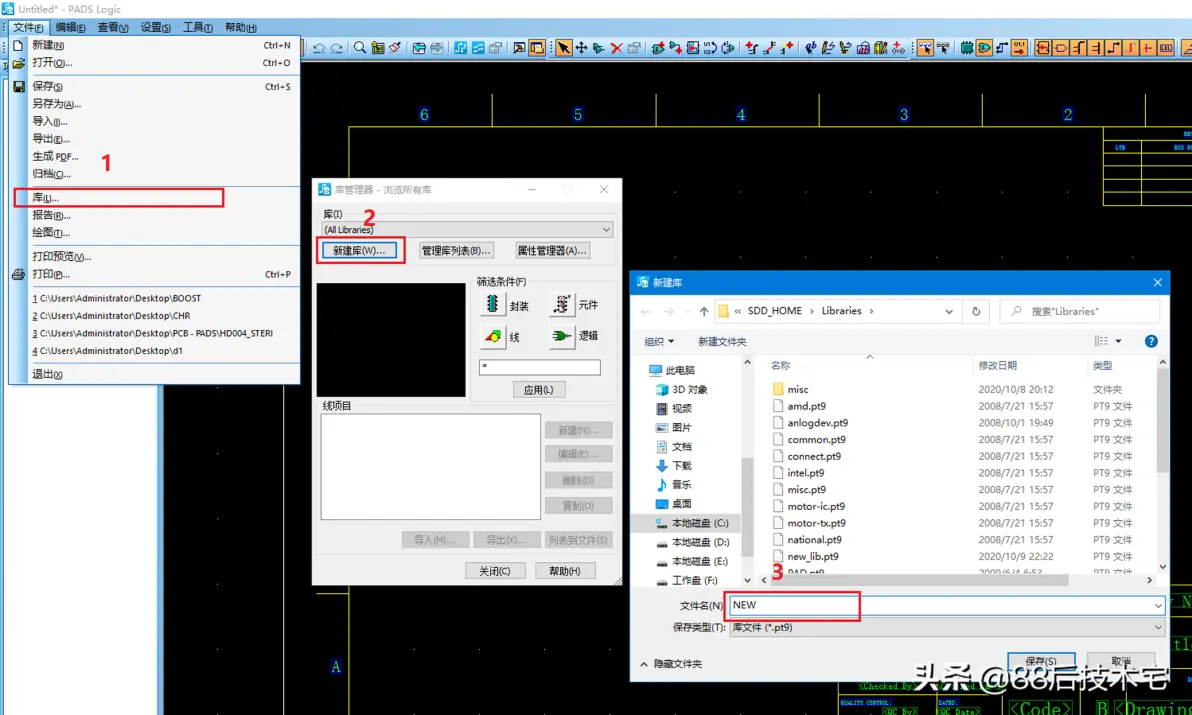Open the library (库) dropdown showing All Libraries
1192x715 pixels.
pos(468,229)
